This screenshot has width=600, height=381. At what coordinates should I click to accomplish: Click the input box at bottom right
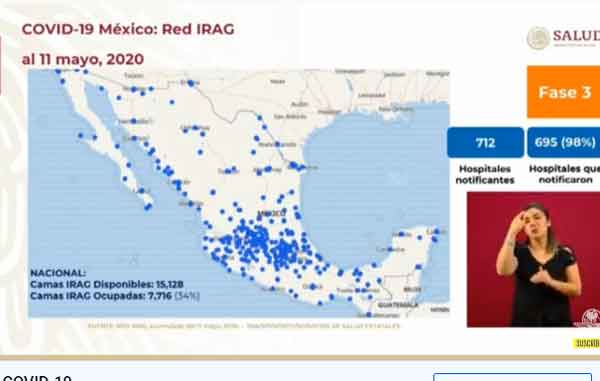click(513, 377)
